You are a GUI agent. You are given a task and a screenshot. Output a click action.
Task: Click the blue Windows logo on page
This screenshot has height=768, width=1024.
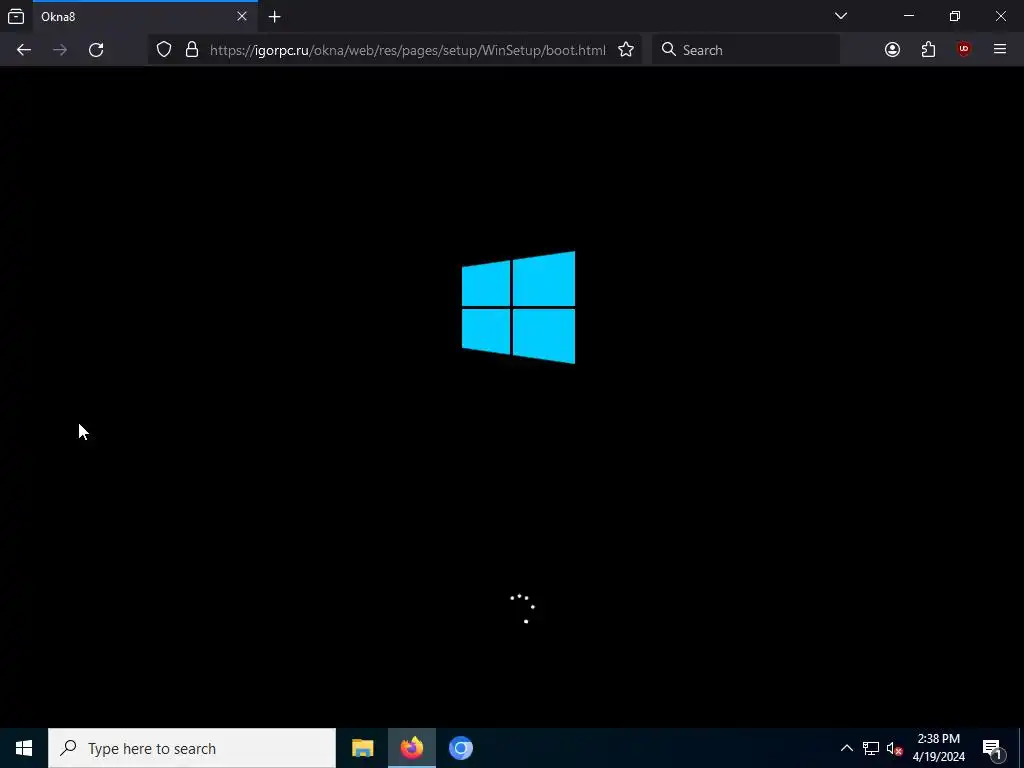point(519,307)
